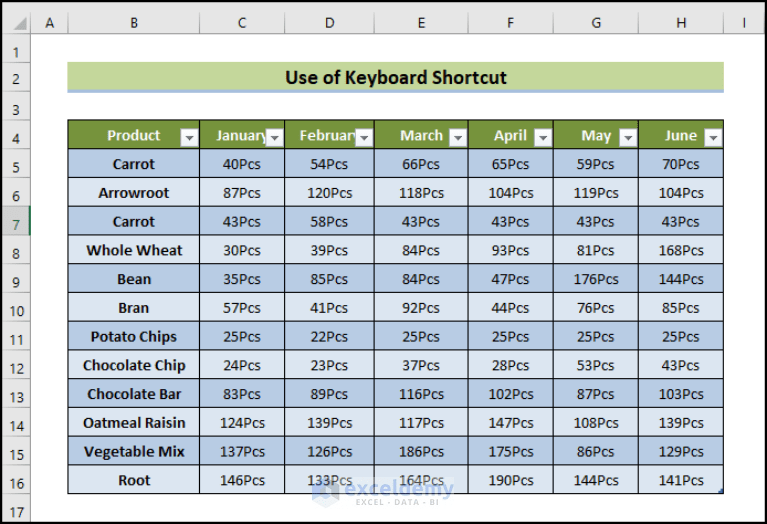Image resolution: width=767 pixels, height=524 pixels.
Task: Select the 'Potato Chips' cell
Action: tap(134, 337)
